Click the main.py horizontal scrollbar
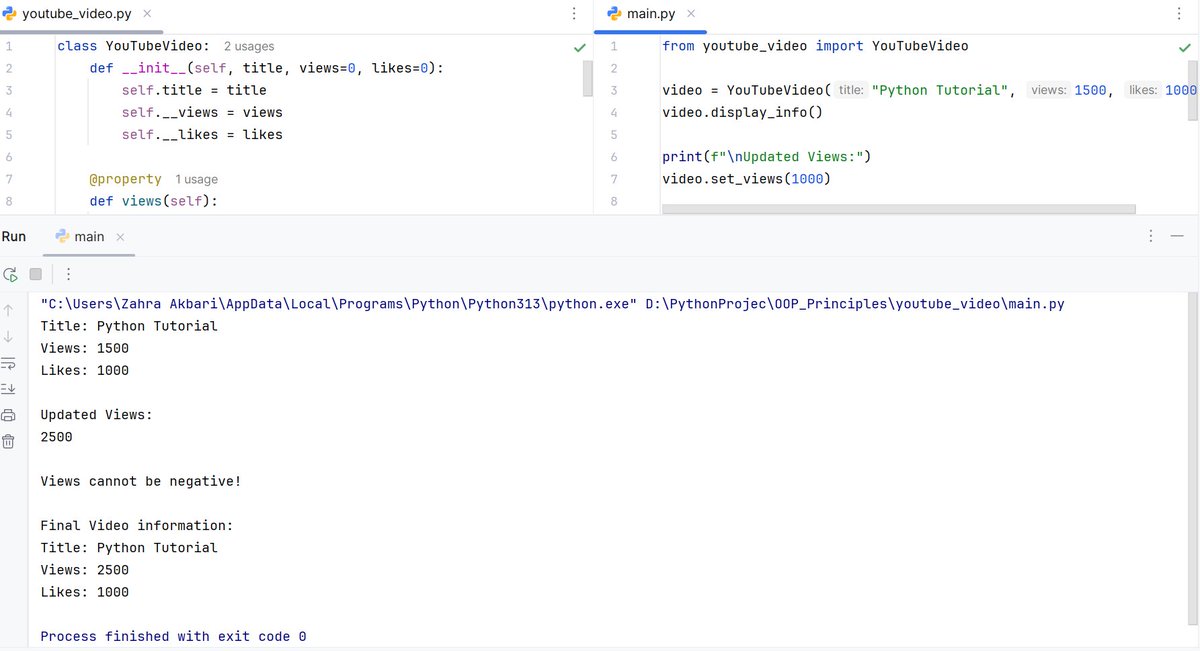Image resolution: width=1200 pixels, height=651 pixels. 898,209
